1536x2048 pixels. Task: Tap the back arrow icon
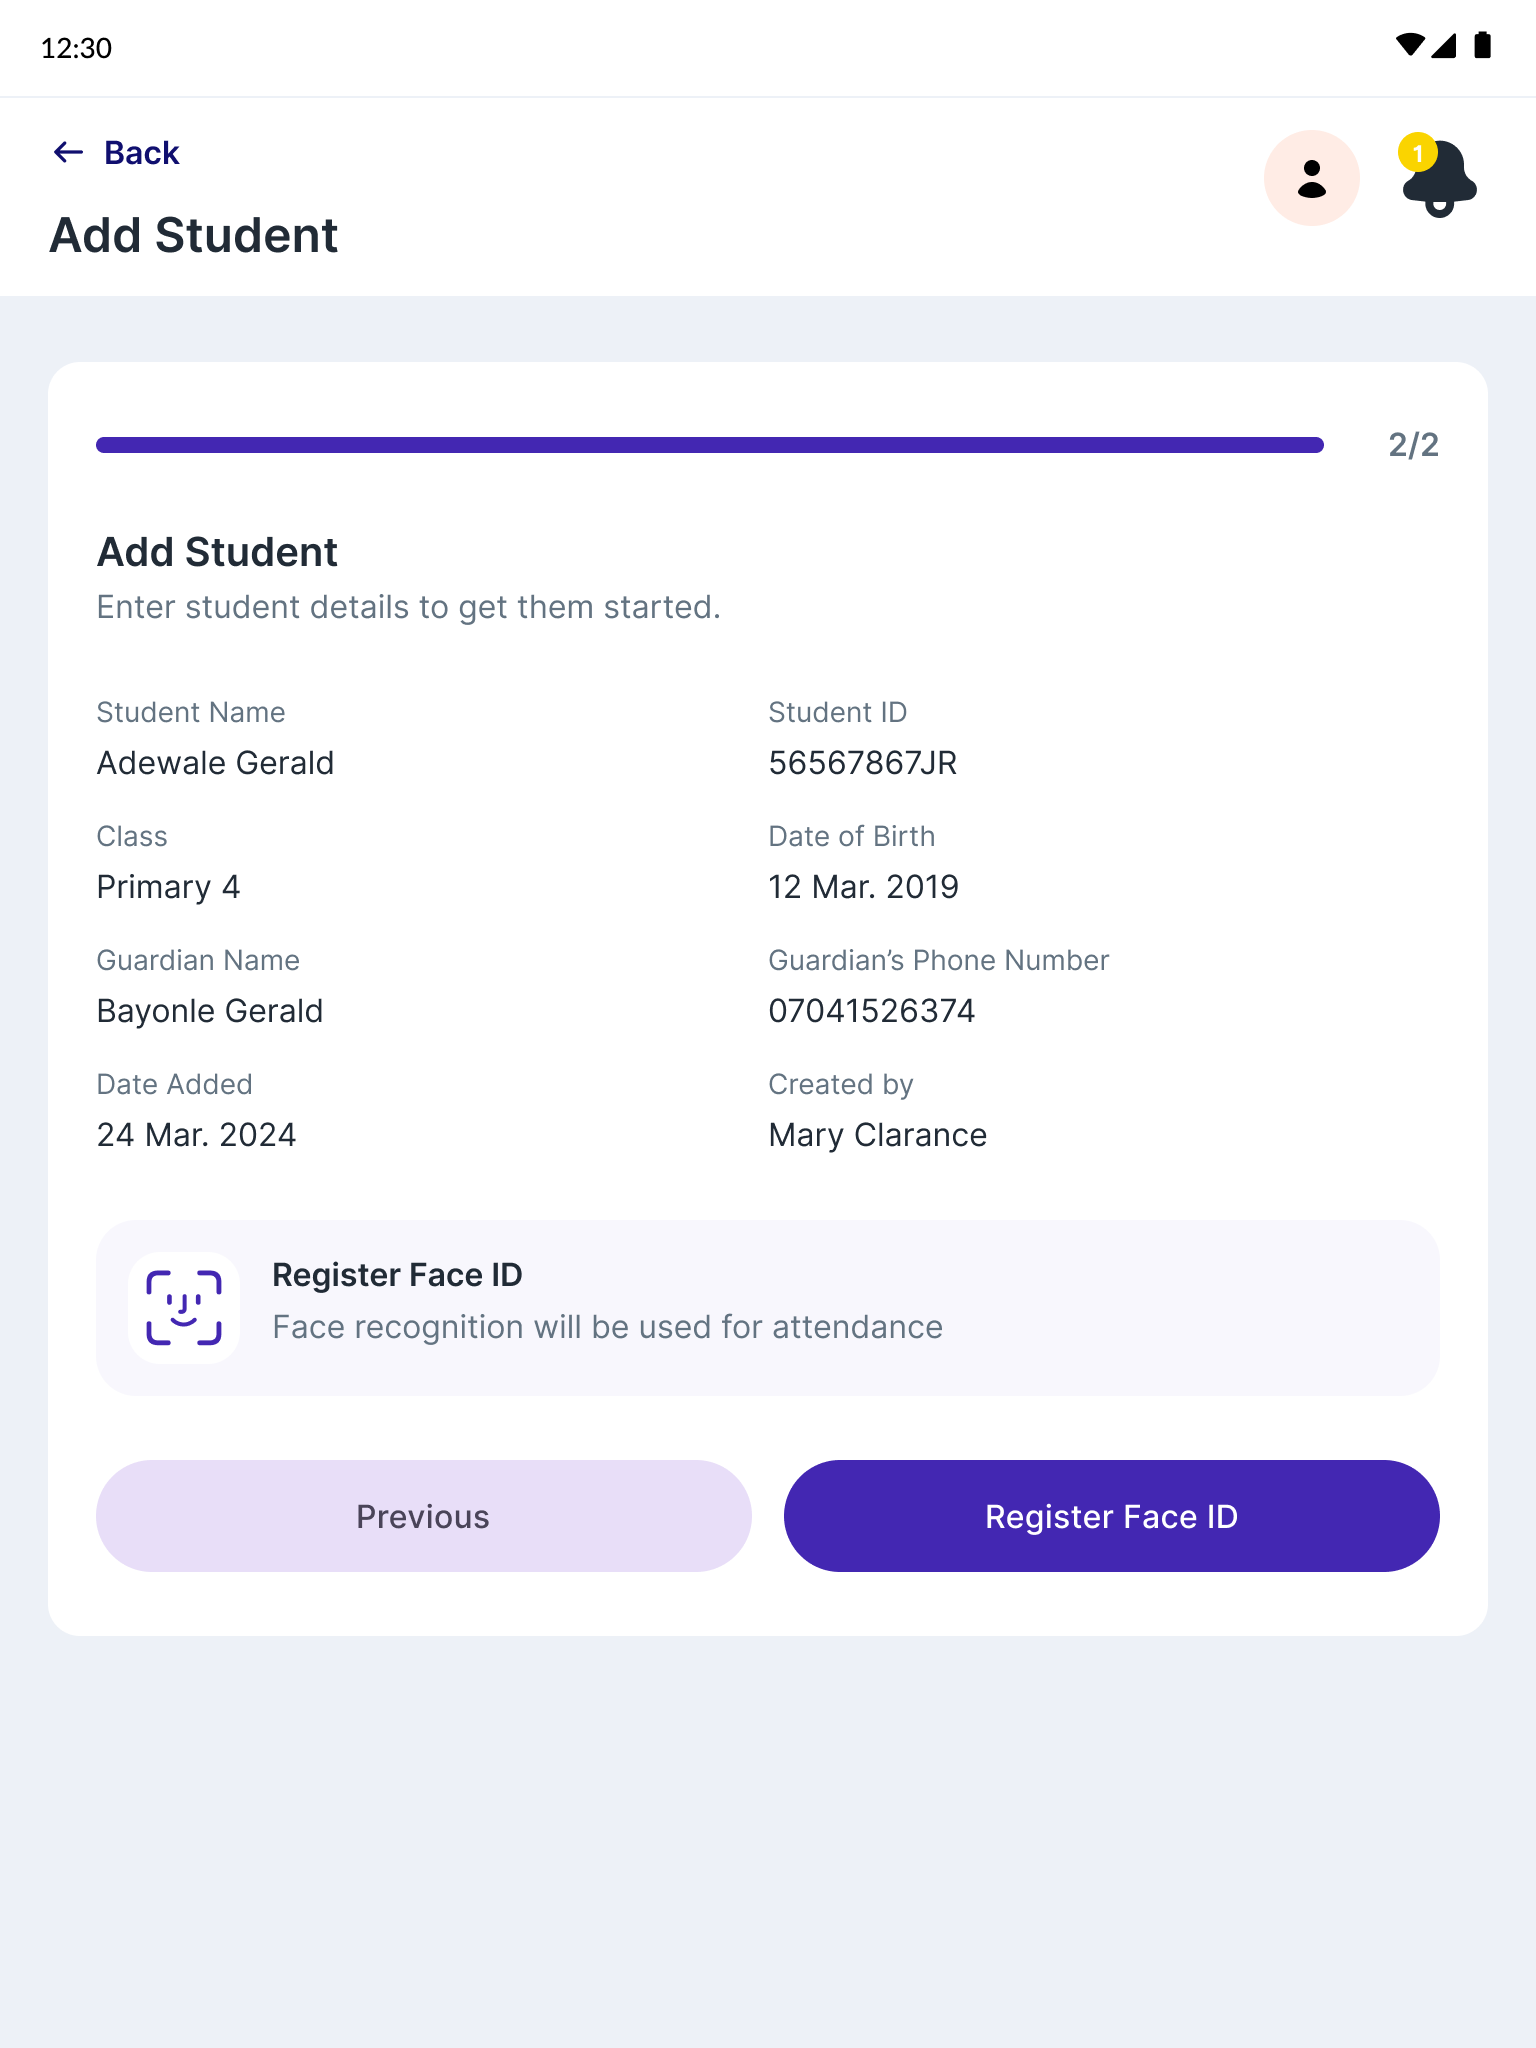point(68,152)
